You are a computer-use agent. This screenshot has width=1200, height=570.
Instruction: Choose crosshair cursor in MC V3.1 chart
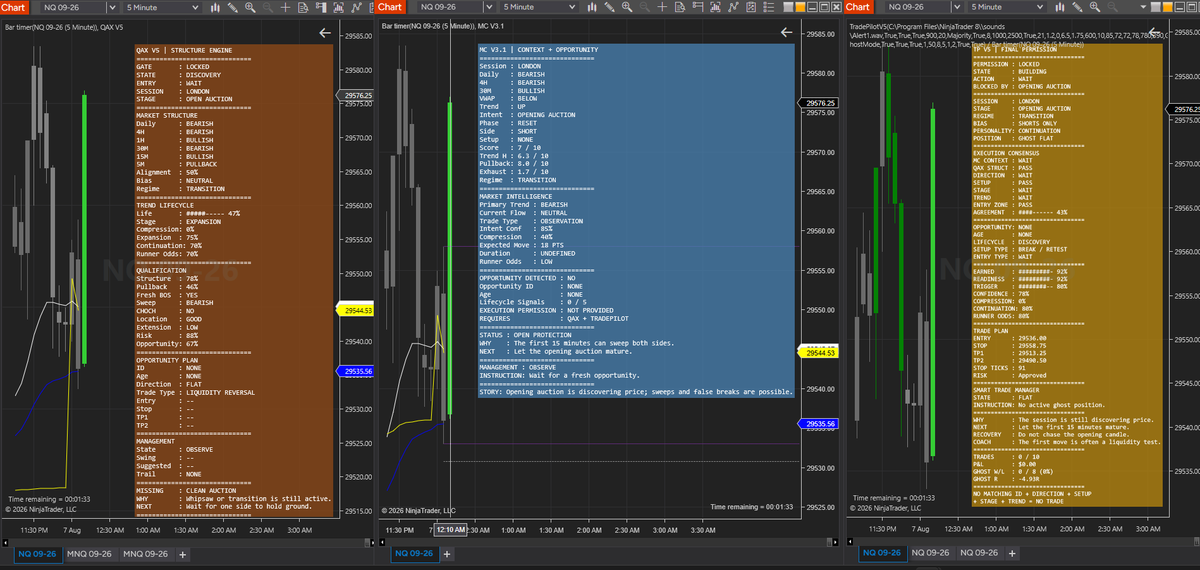(662, 7)
